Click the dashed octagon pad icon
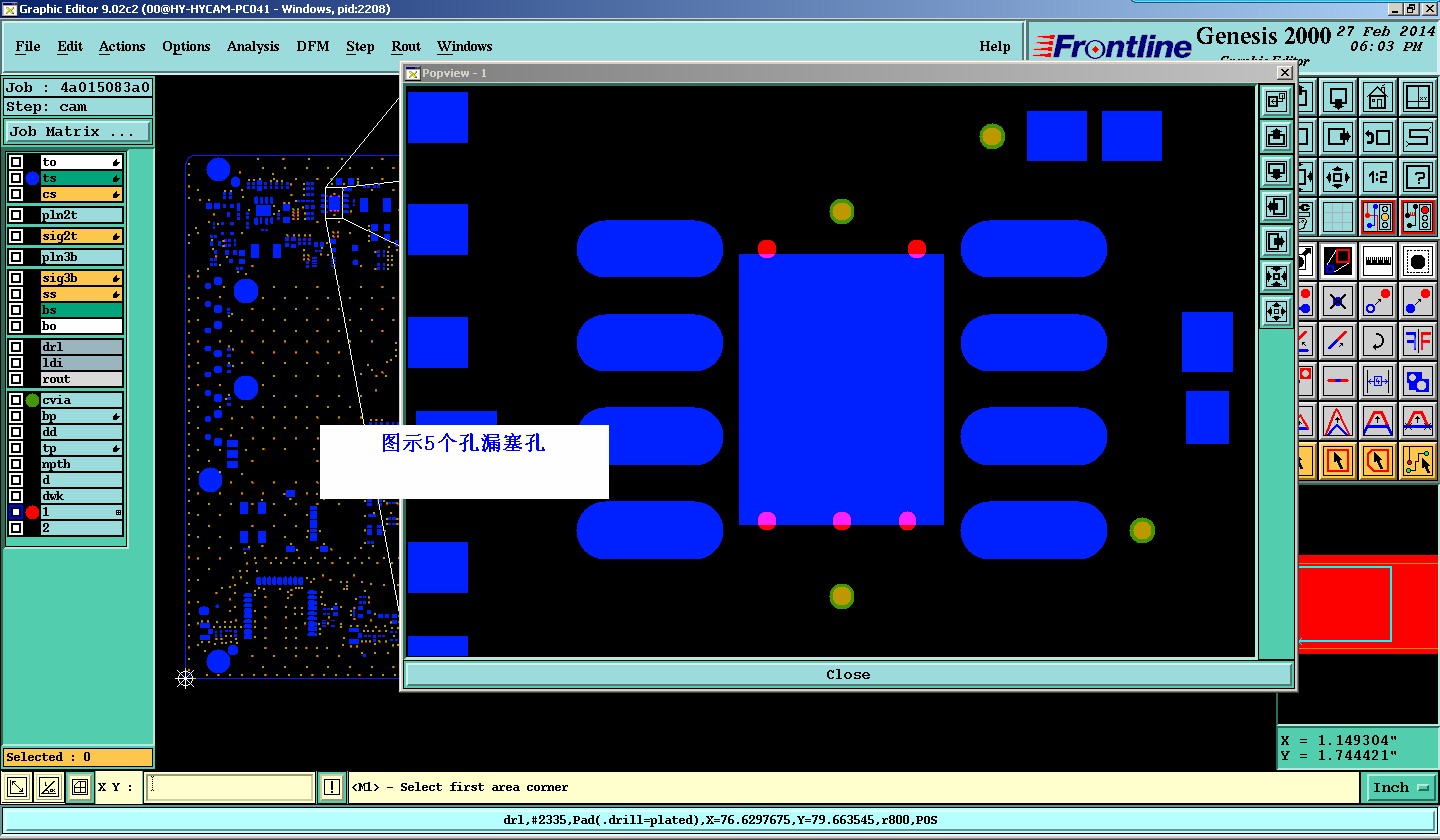 click(x=1417, y=261)
